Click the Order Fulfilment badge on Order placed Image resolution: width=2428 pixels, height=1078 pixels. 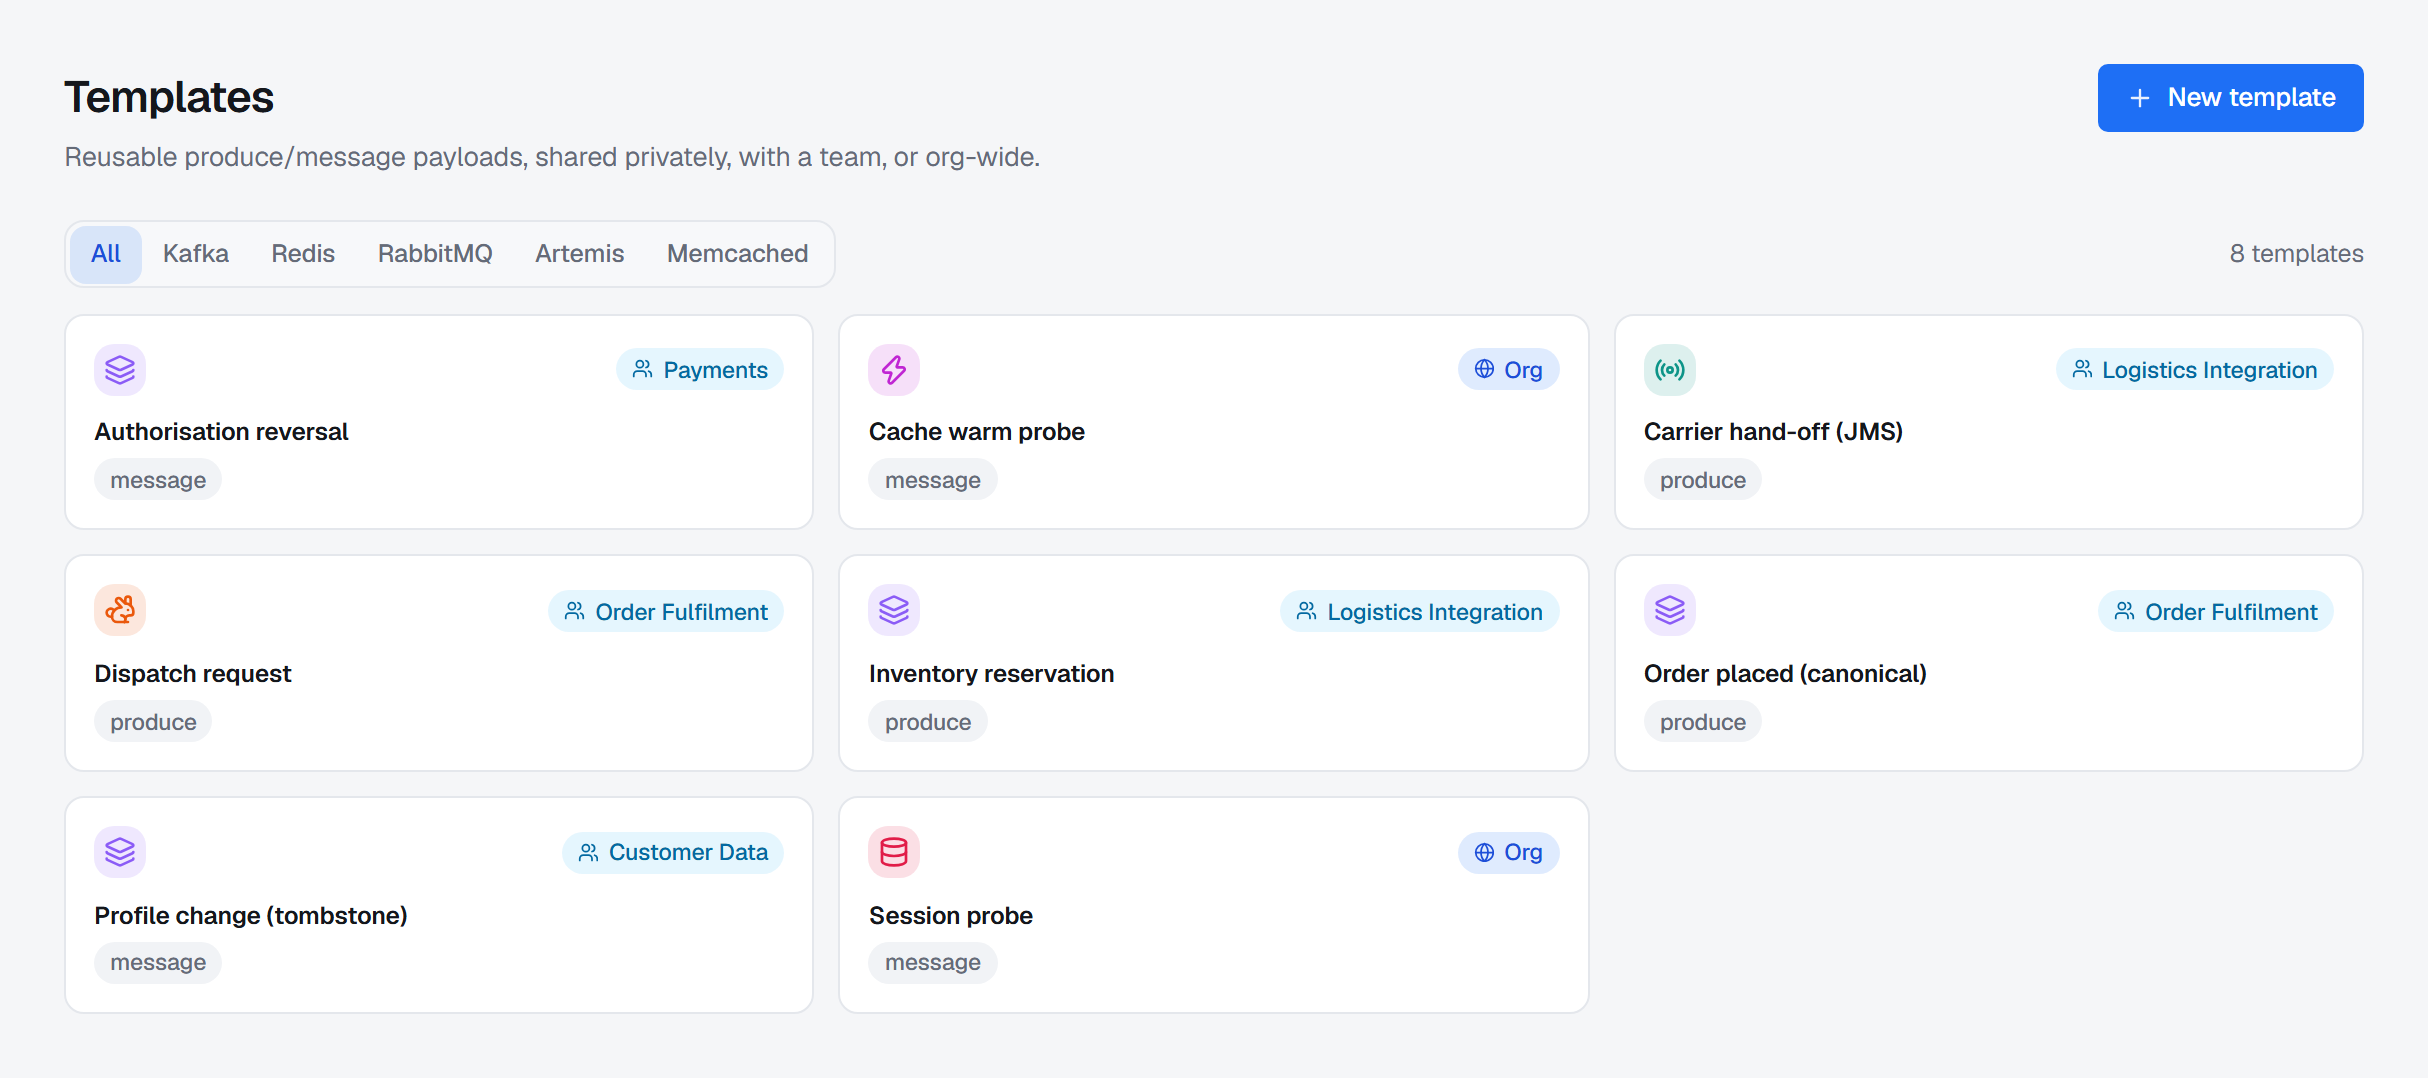click(x=2216, y=612)
